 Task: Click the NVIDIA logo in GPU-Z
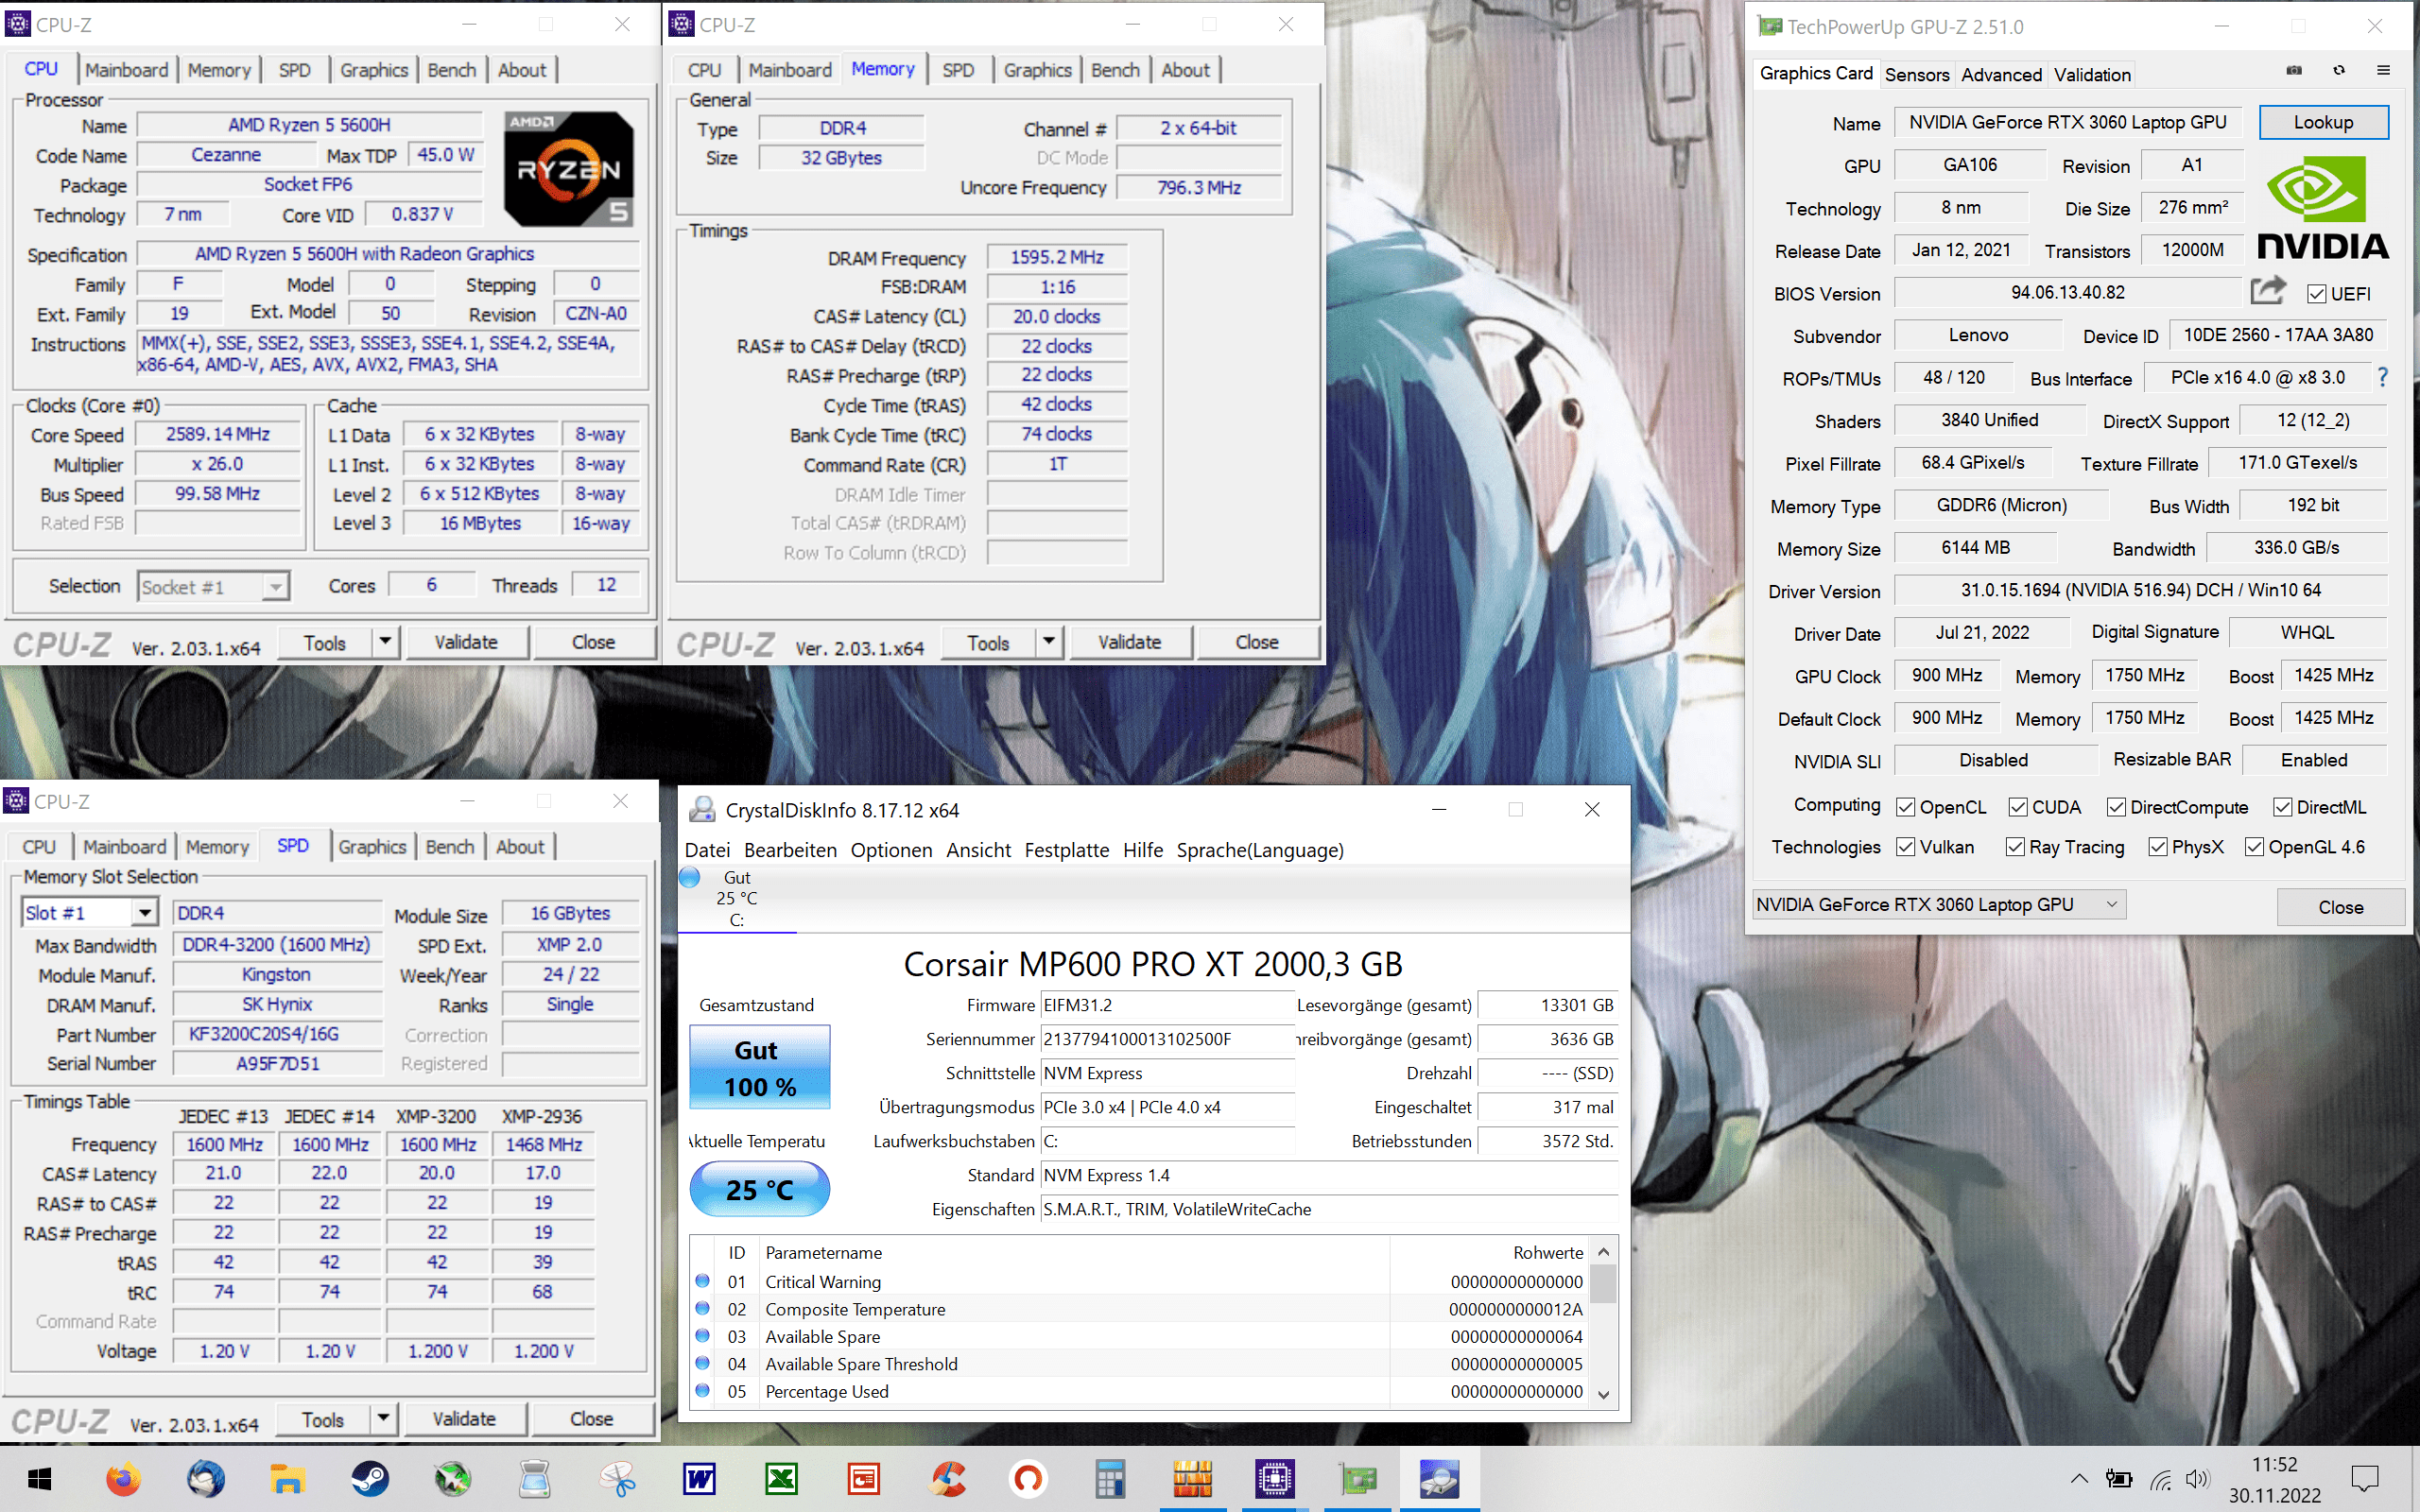pyautogui.click(x=2322, y=207)
